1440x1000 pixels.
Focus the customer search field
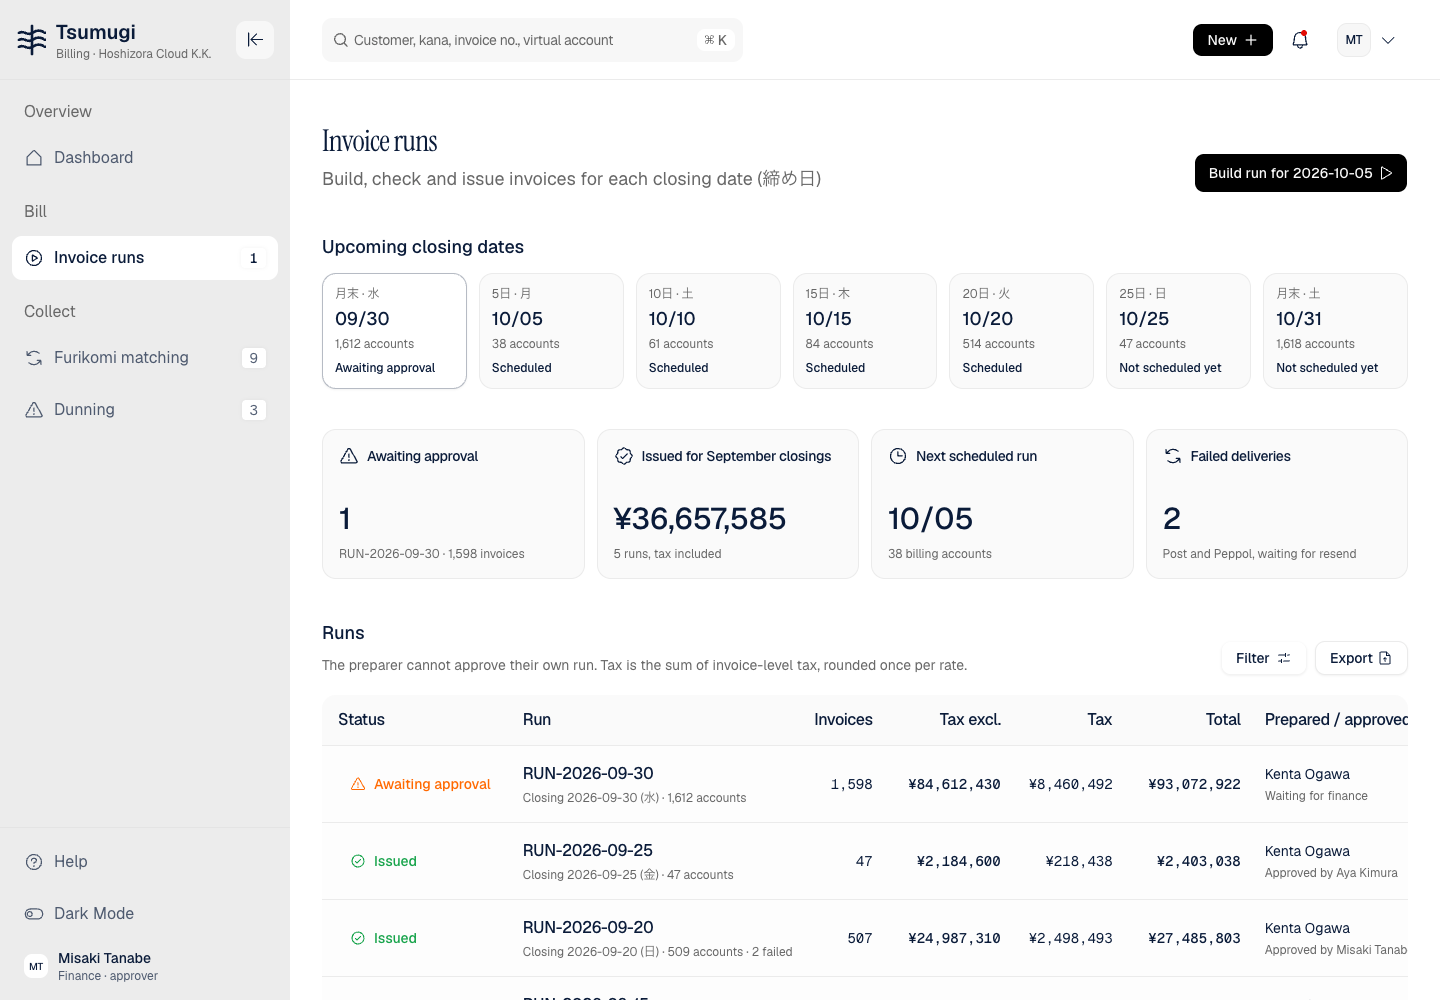pyautogui.click(x=532, y=40)
